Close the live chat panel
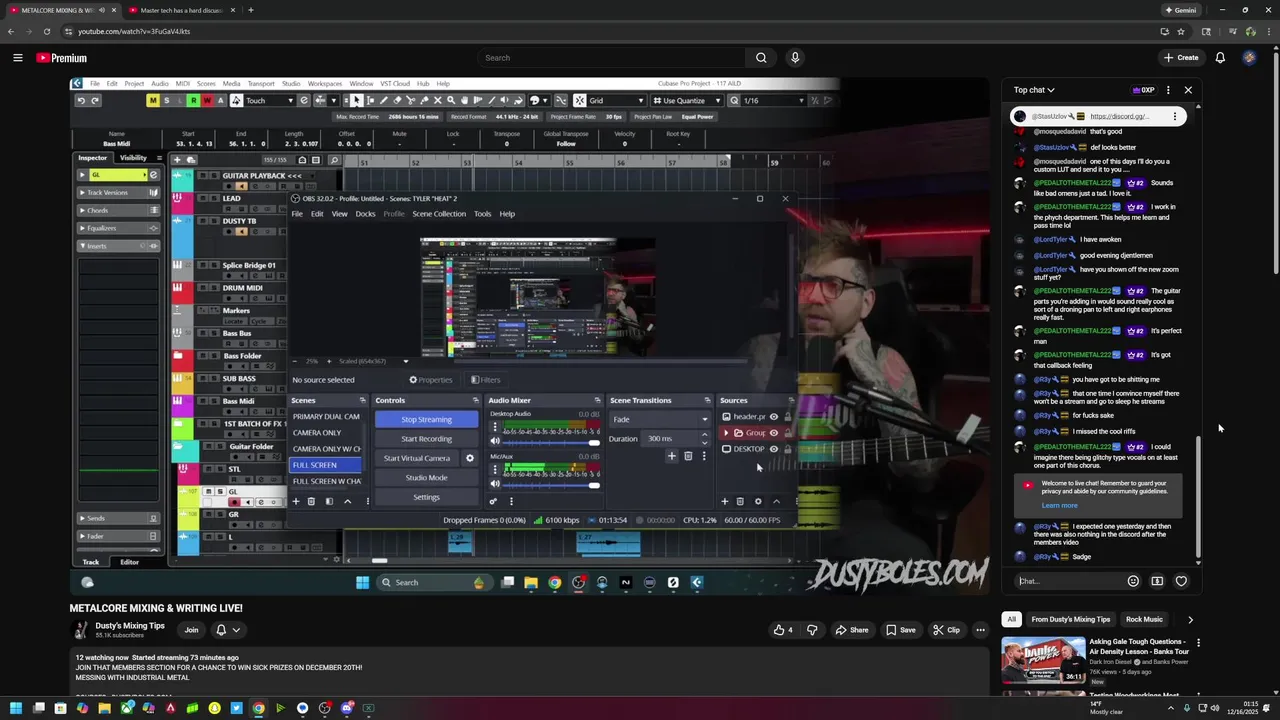Image resolution: width=1280 pixels, height=720 pixels. (x=1188, y=90)
